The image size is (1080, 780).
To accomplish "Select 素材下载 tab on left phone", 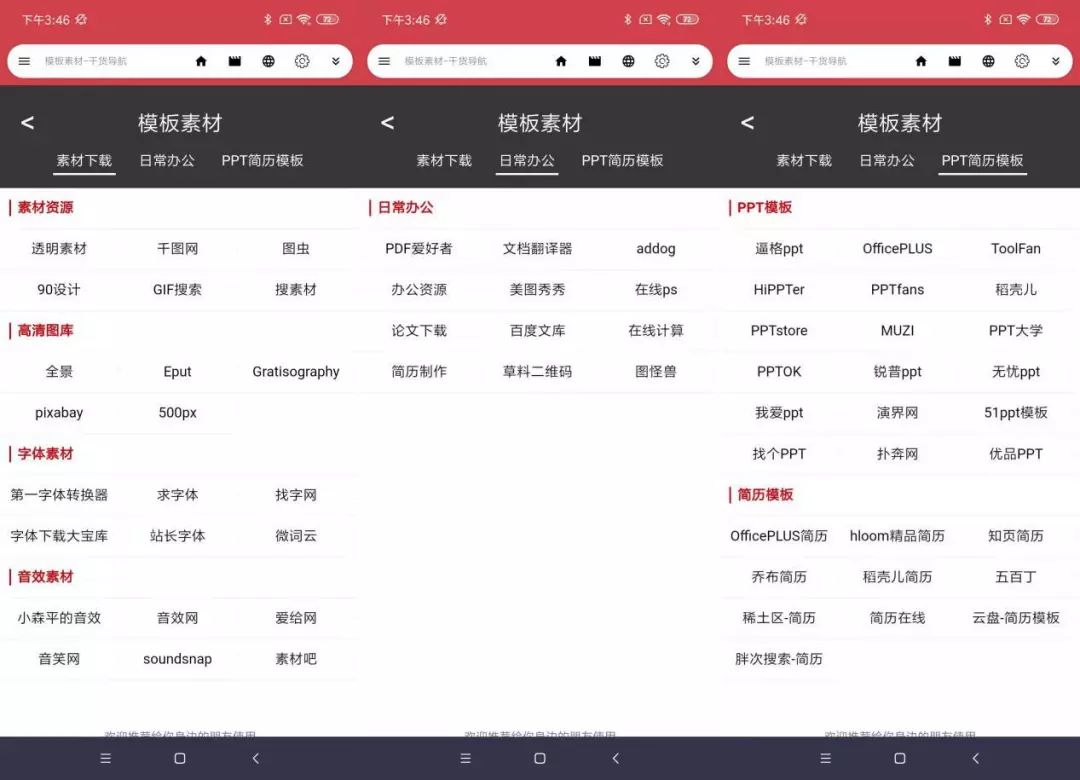I will tap(84, 161).
